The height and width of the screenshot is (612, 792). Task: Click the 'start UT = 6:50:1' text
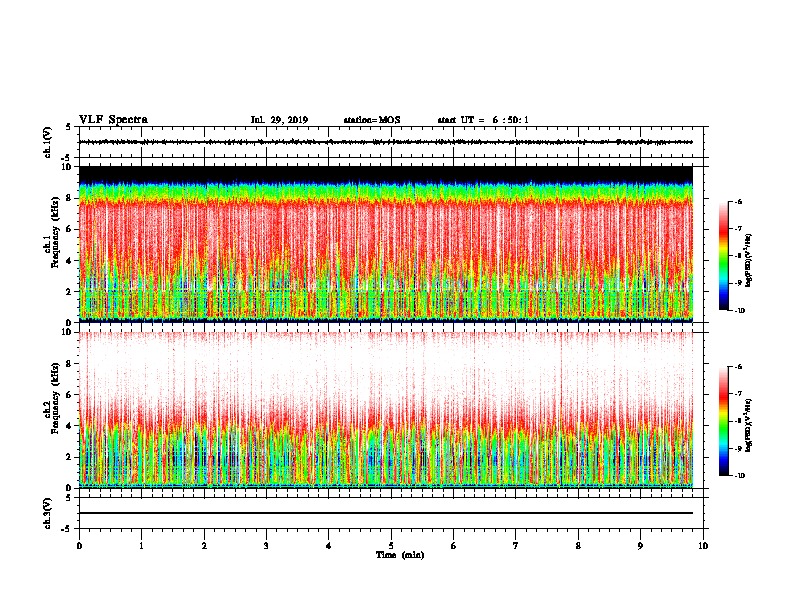pyautogui.click(x=483, y=120)
